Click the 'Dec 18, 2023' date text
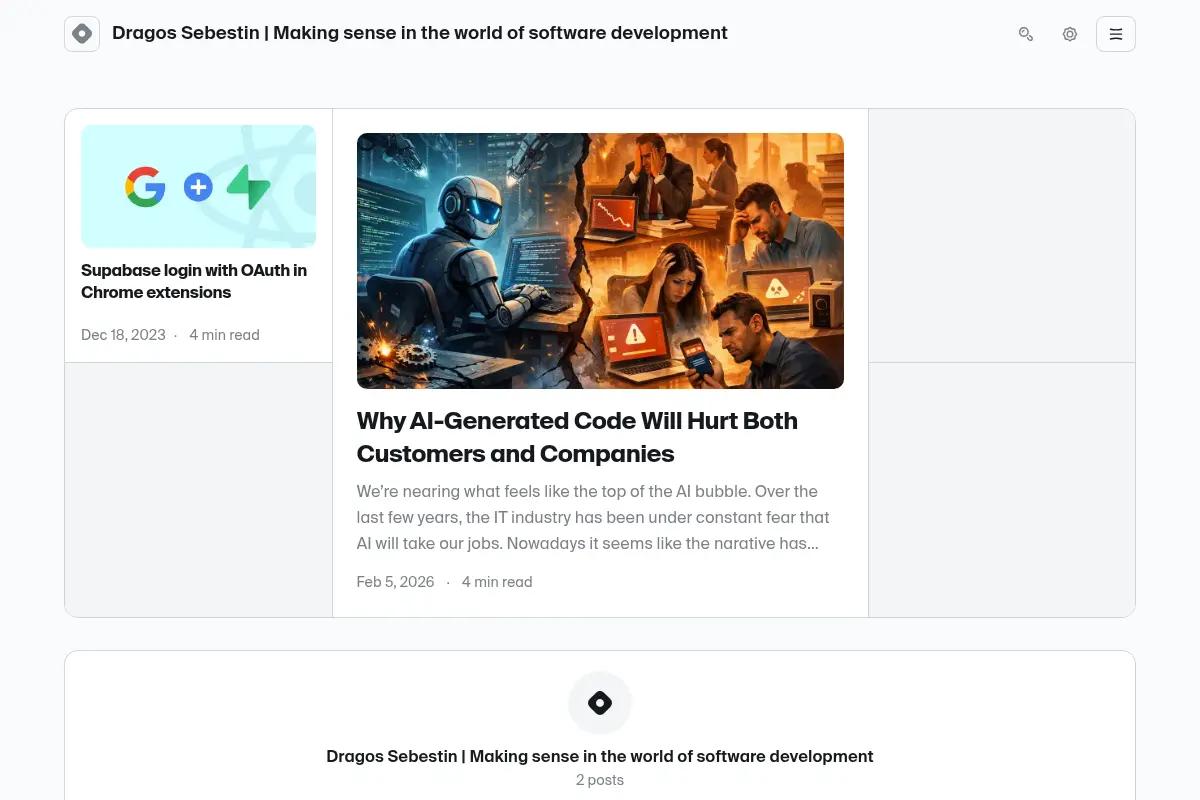Viewport: 1200px width, 800px height. tap(123, 335)
